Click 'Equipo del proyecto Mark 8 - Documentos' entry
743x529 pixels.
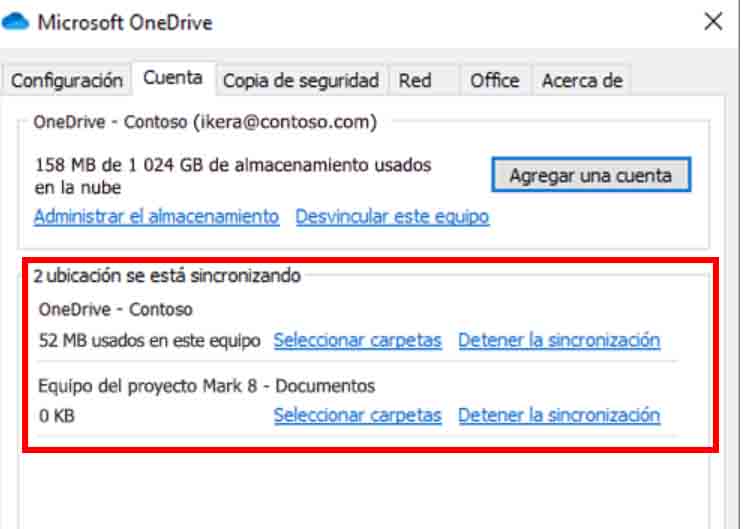point(207,386)
